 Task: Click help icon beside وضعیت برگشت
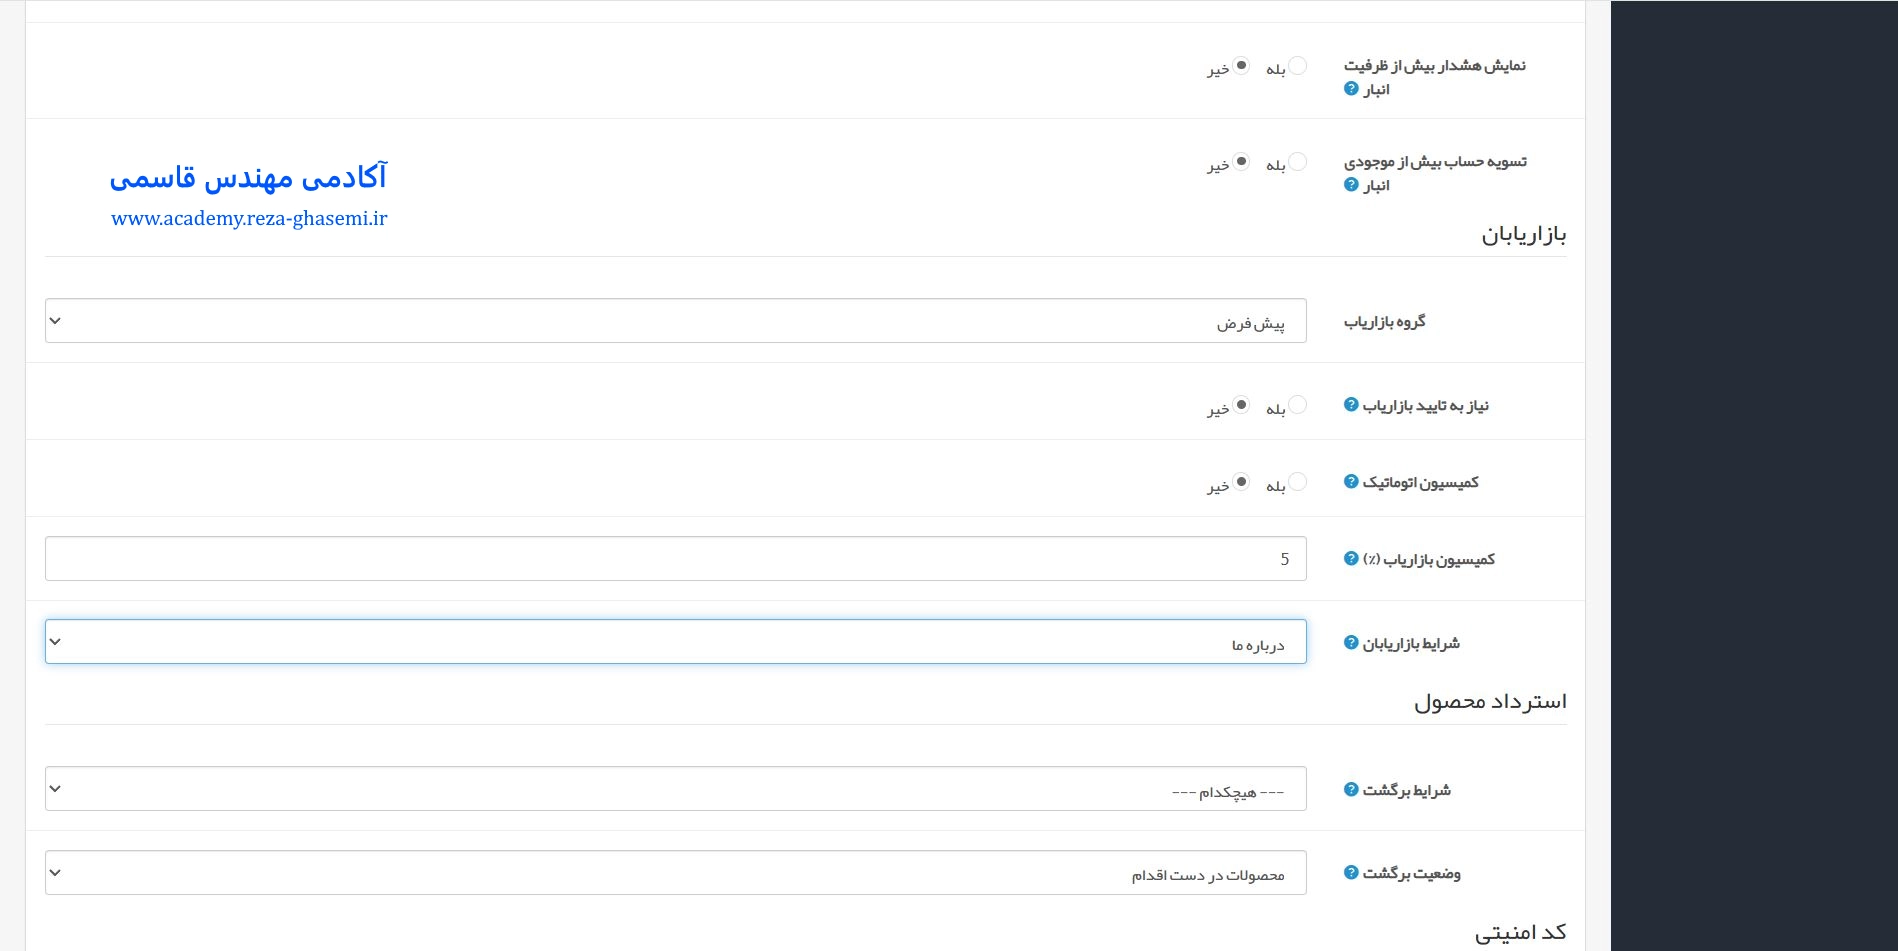[x=1351, y=873]
